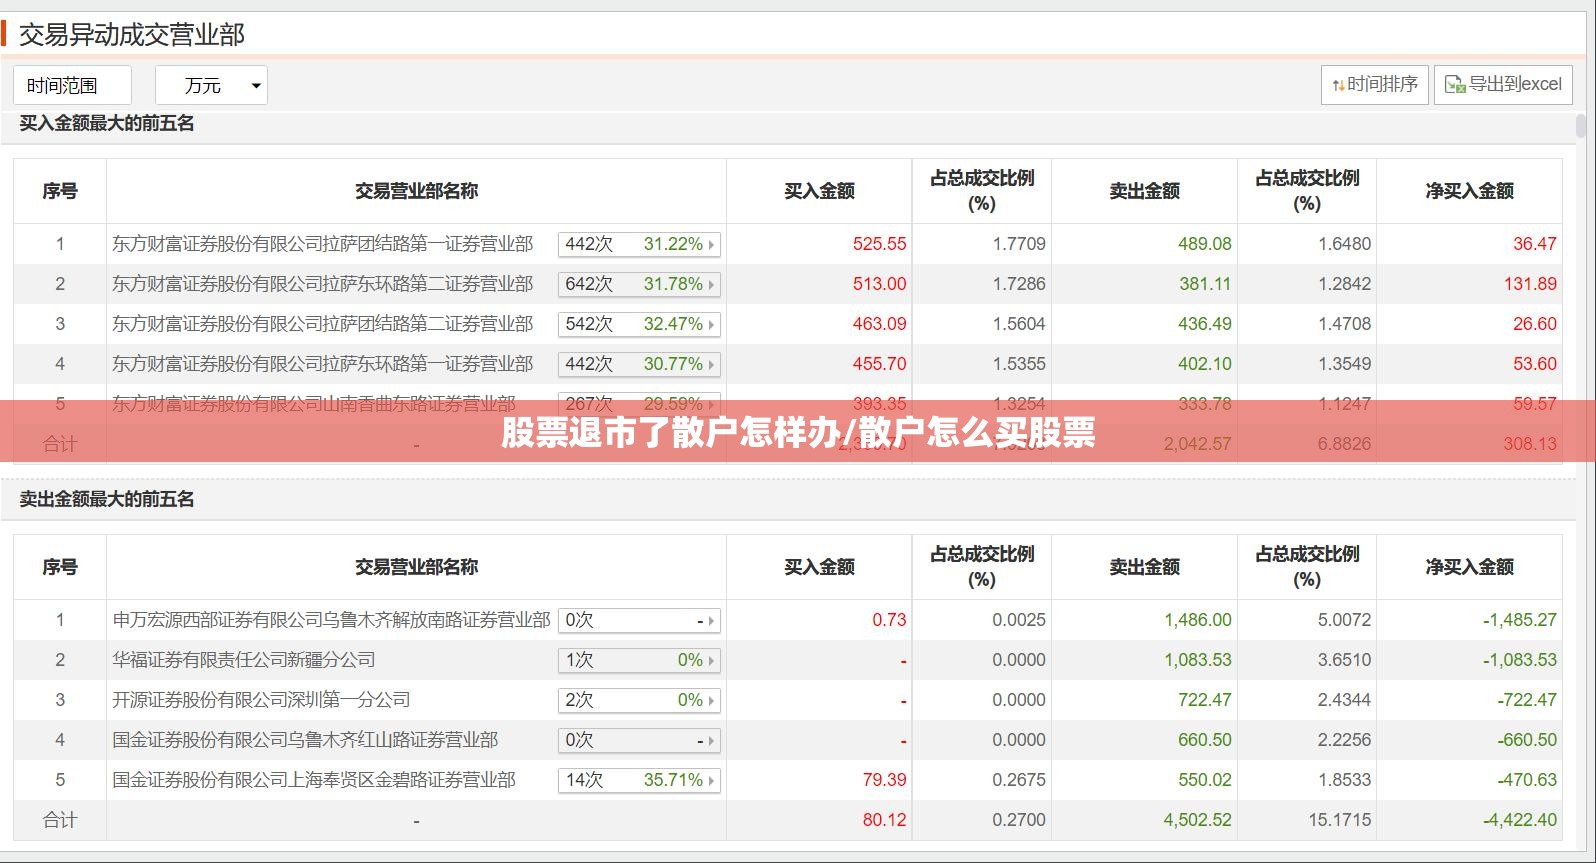Select net buy value 131.89

pos(1530,284)
